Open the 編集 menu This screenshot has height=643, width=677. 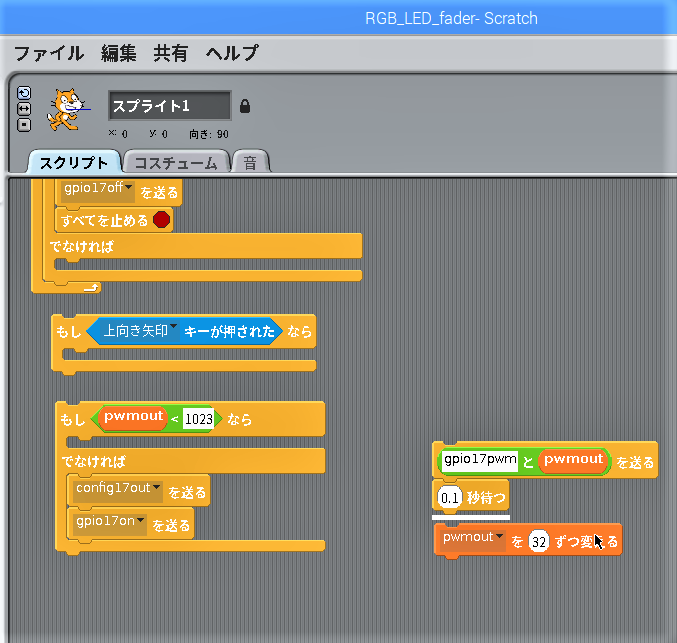tap(119, 53)
